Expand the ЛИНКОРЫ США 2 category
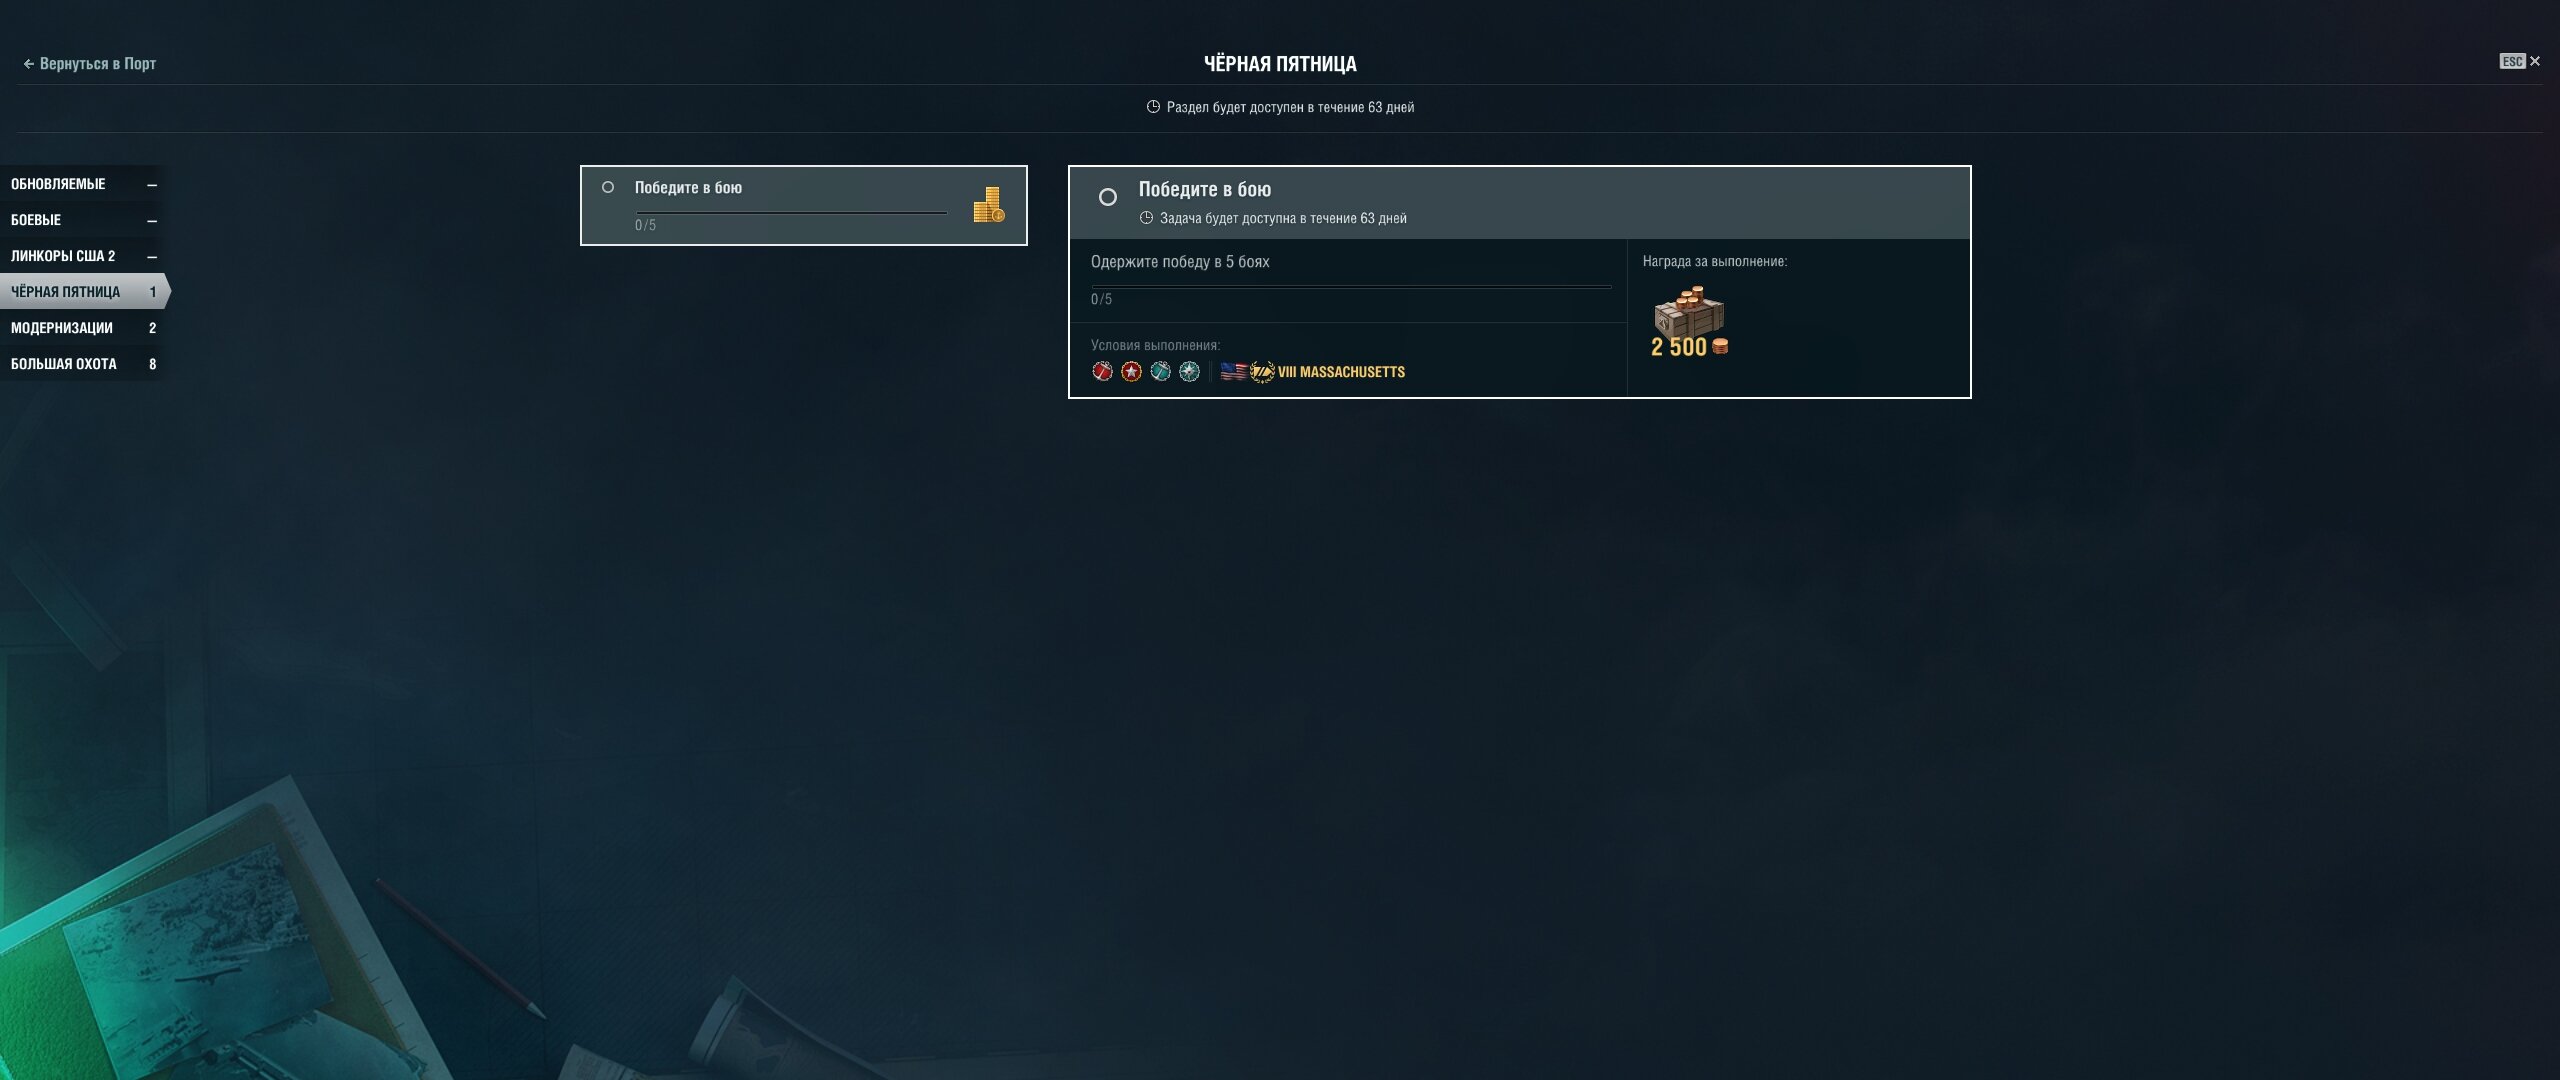This screenshot has width=2560, height=1080. [81, 256]
